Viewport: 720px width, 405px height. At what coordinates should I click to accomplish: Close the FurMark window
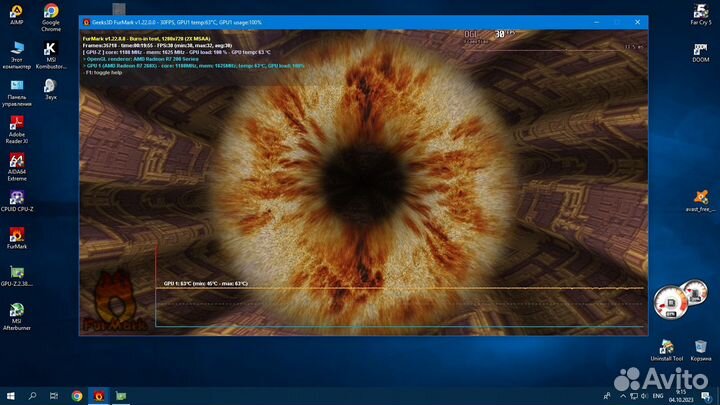point(637,22)
